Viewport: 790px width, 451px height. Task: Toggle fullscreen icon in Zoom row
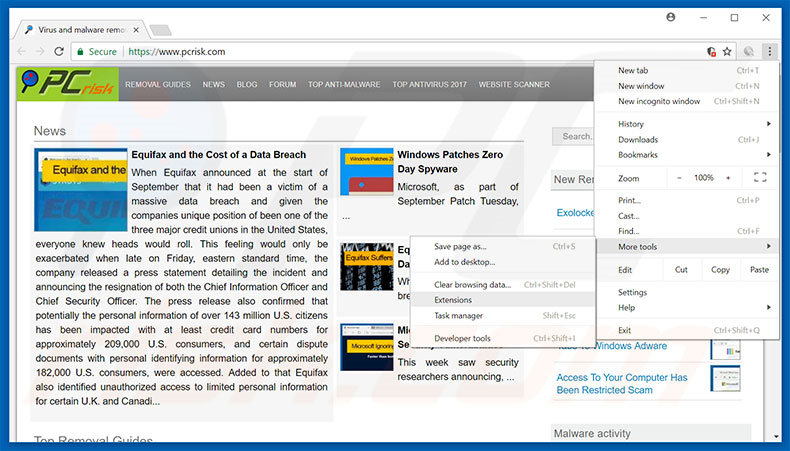(x=760, y=177)
